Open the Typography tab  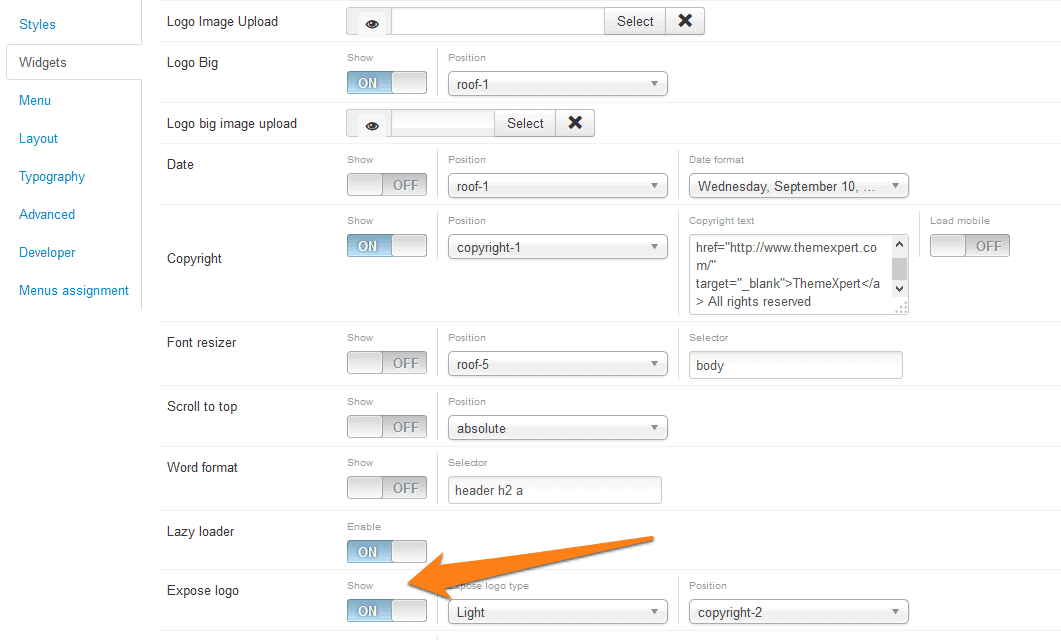pos(52,177)
